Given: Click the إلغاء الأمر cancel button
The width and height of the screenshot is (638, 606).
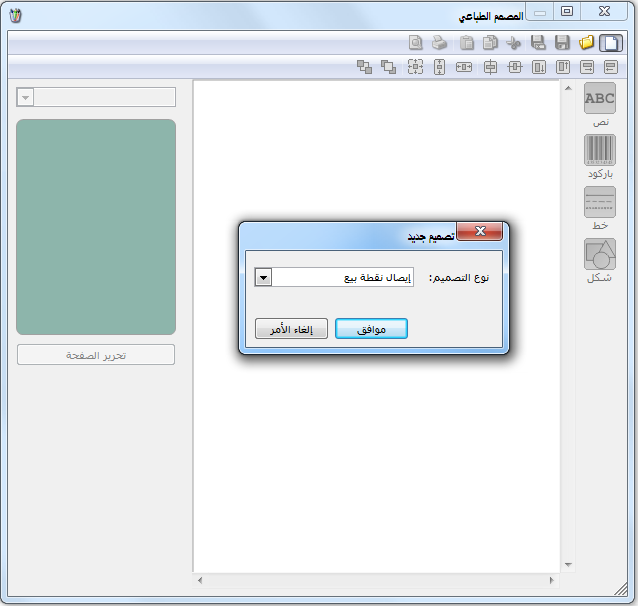Looking at the screenshot, I should [x=291, y=329].
